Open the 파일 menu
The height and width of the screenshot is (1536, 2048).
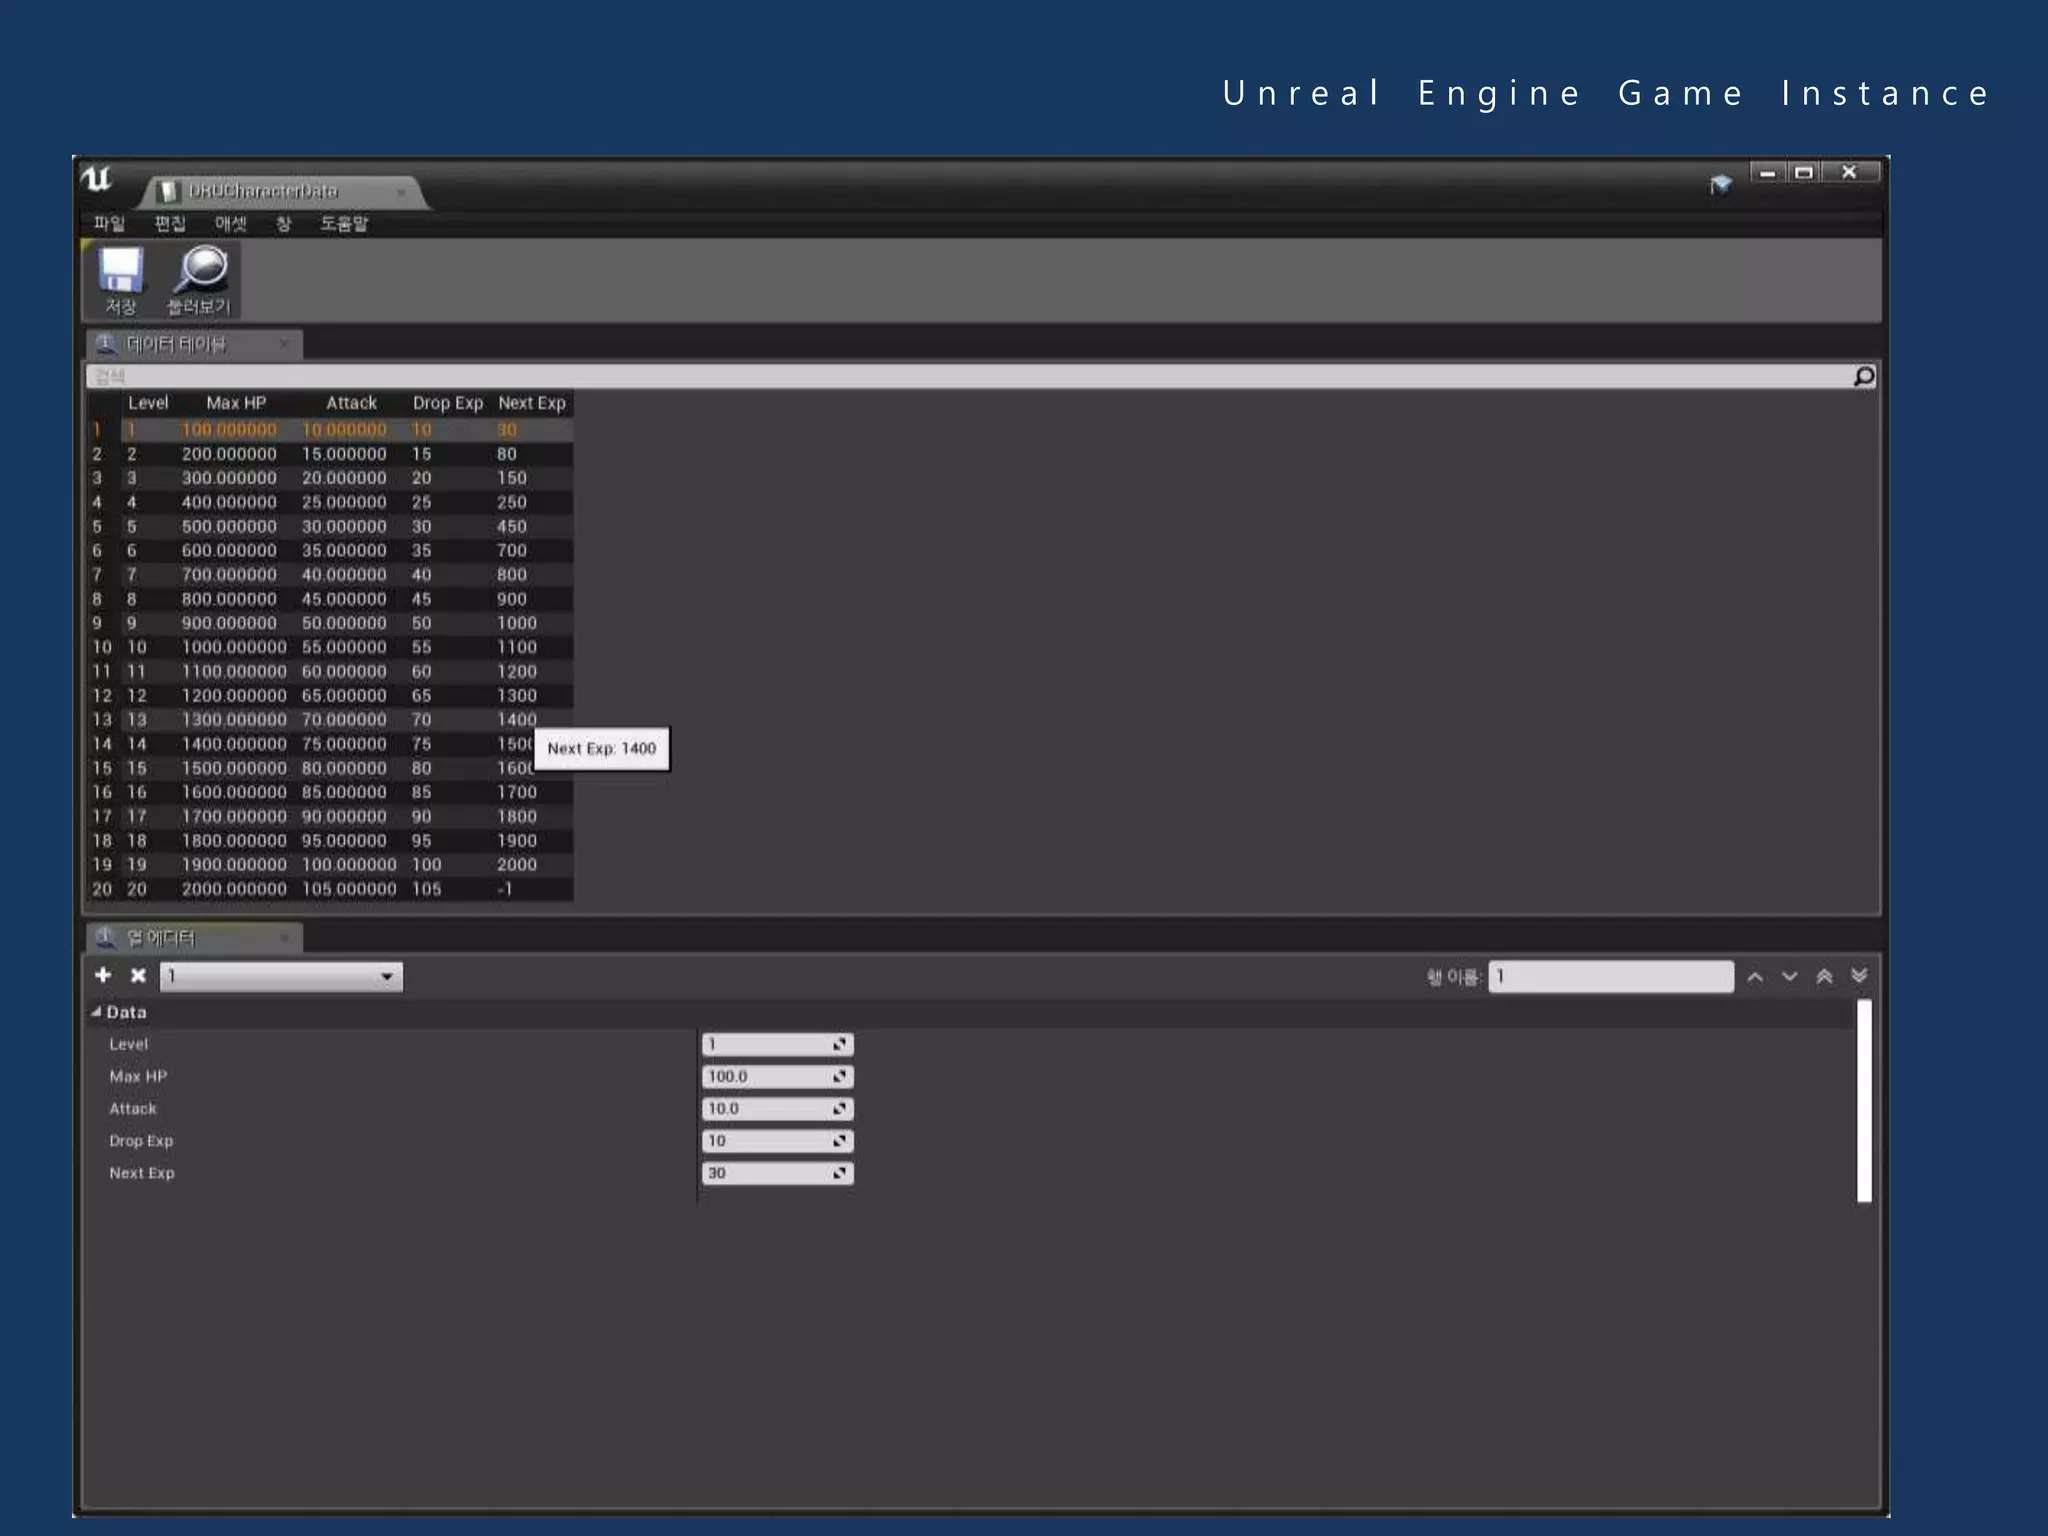[x=108, y=224]
